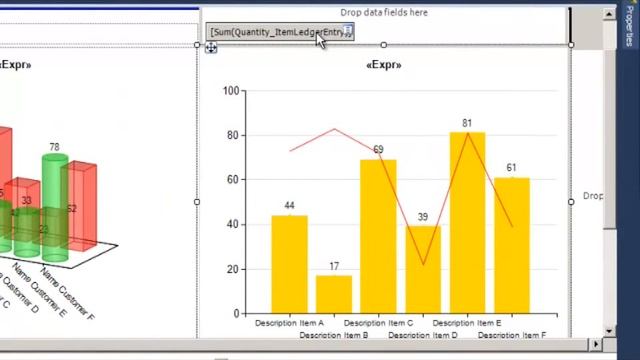Click the vertical scrollbar down arrow
Image resolution: width=640 pixels, height=360 pixels.
[x=609, y=331]
